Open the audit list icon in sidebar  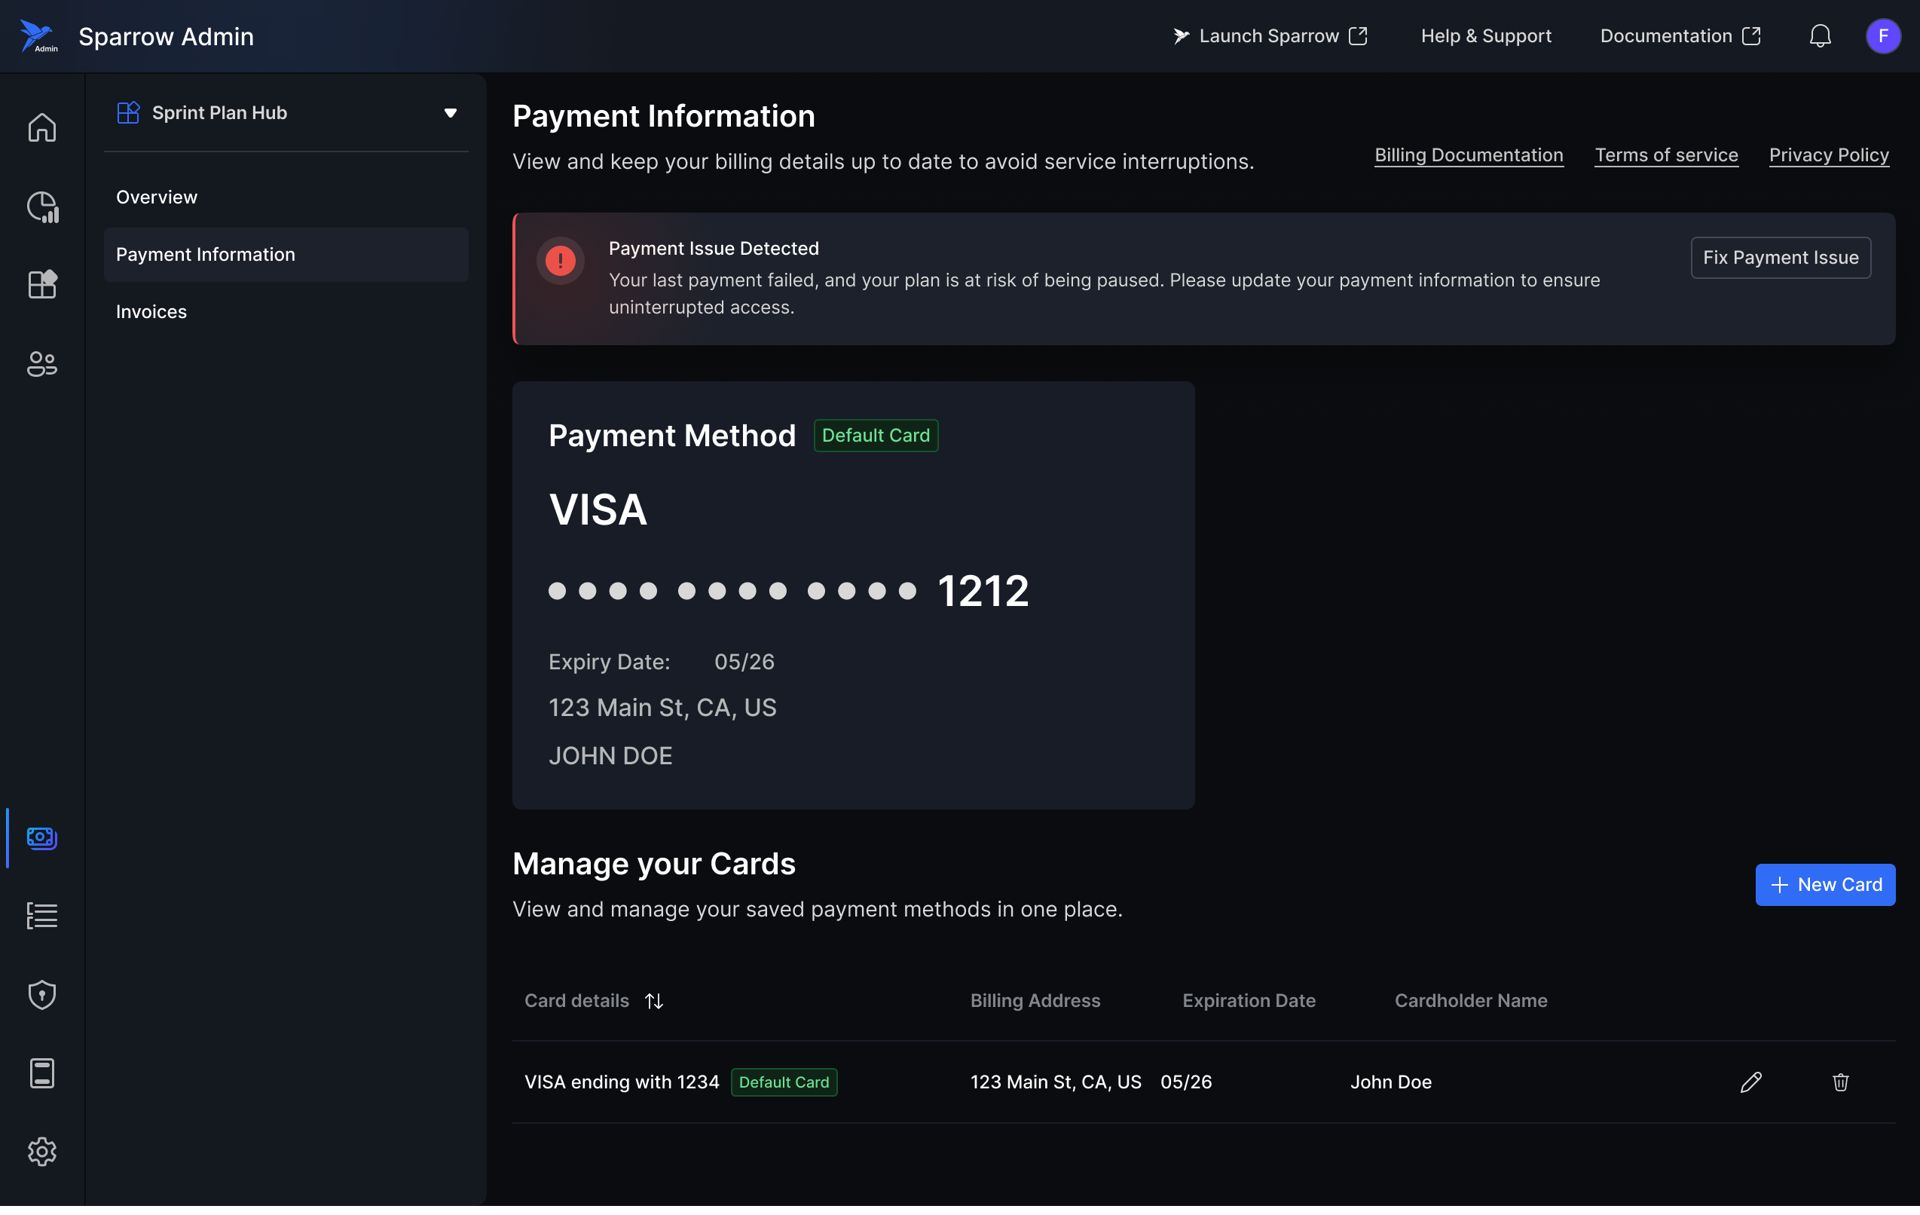42,916
